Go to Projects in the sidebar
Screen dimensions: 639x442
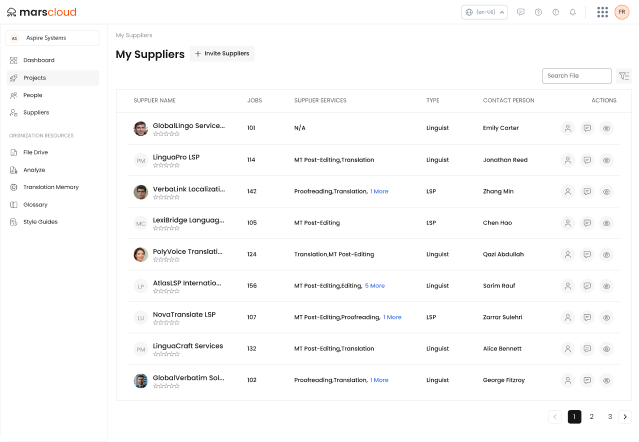tap(35, 77)
